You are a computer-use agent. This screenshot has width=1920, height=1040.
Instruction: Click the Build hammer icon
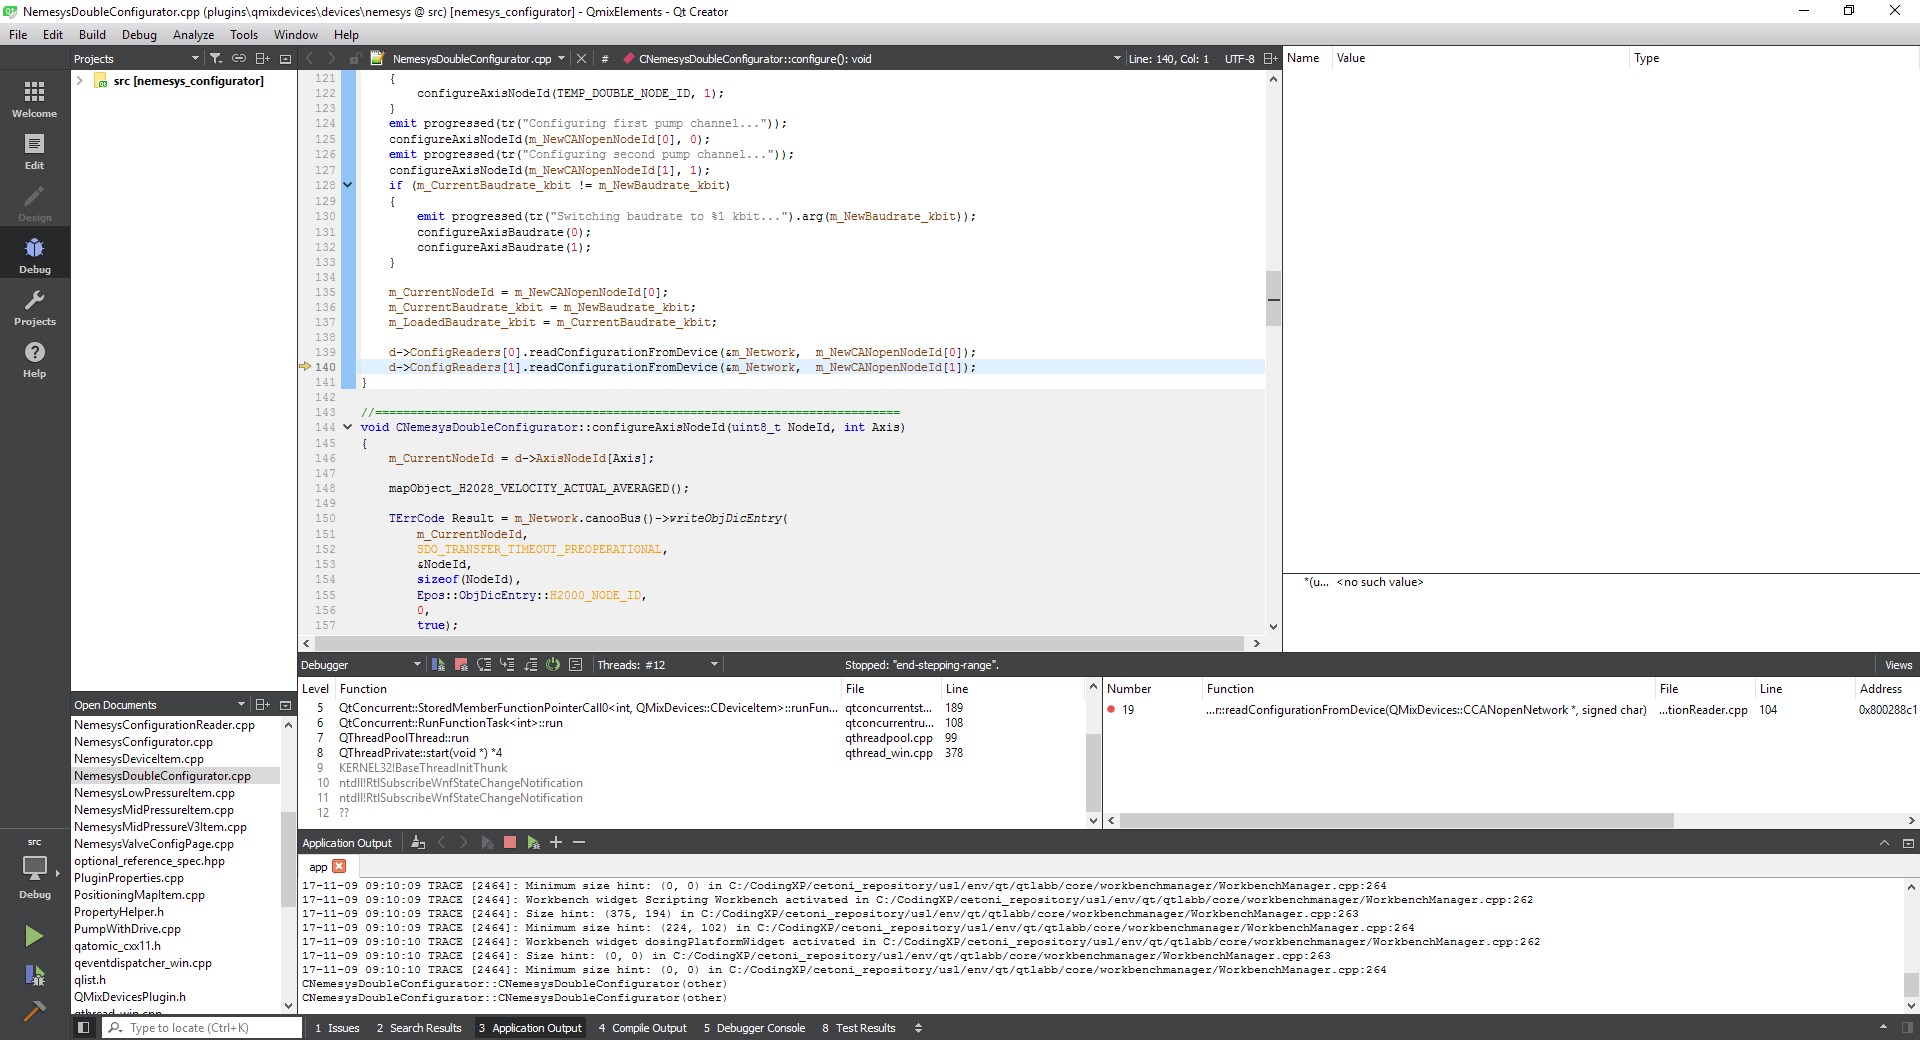click(x=34, y=1011)
